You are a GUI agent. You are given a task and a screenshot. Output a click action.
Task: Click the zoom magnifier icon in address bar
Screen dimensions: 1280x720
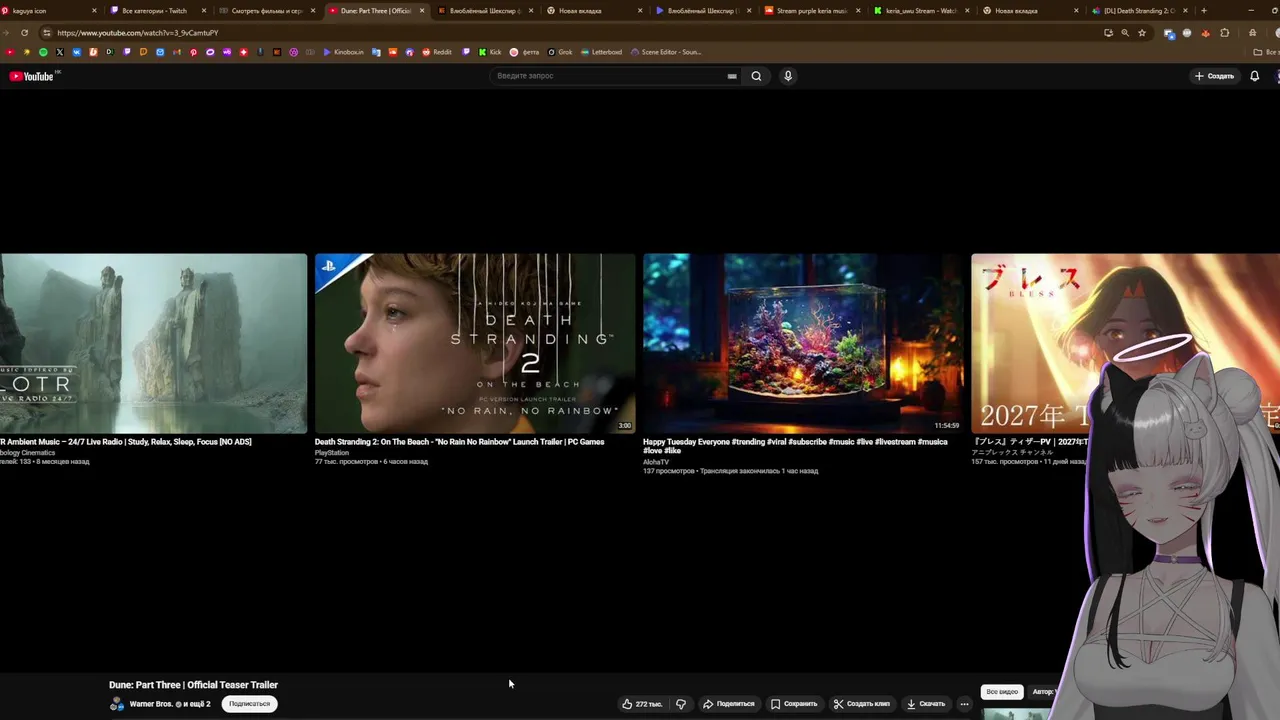pos(1125,33)
